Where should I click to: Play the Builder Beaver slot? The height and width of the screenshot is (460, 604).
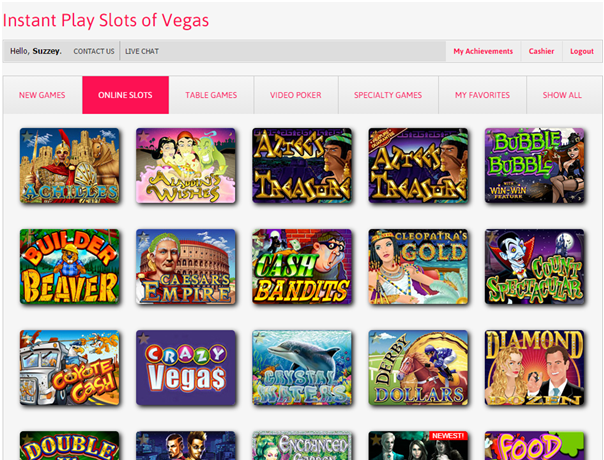point(70,267)
